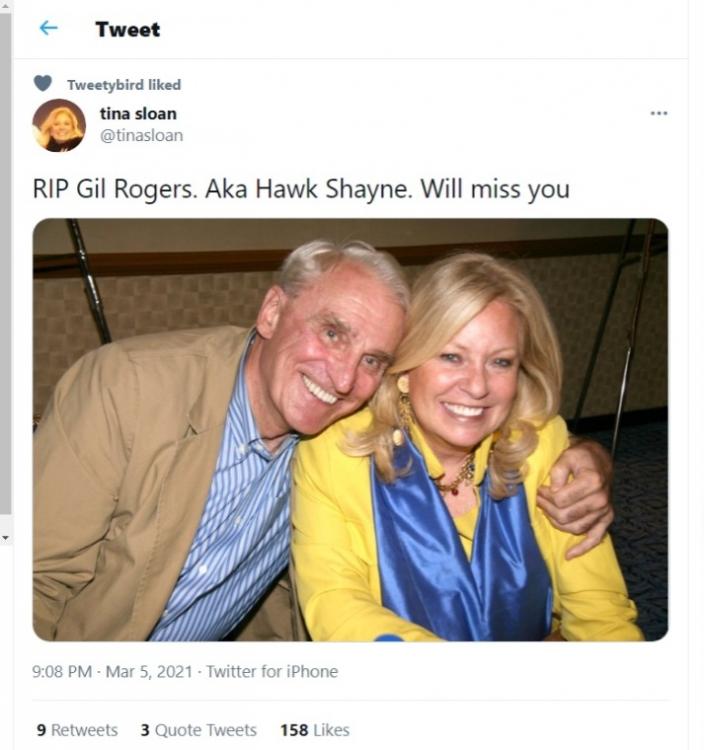
Task: Open the tina sloan display name
Action: point(138,113)
